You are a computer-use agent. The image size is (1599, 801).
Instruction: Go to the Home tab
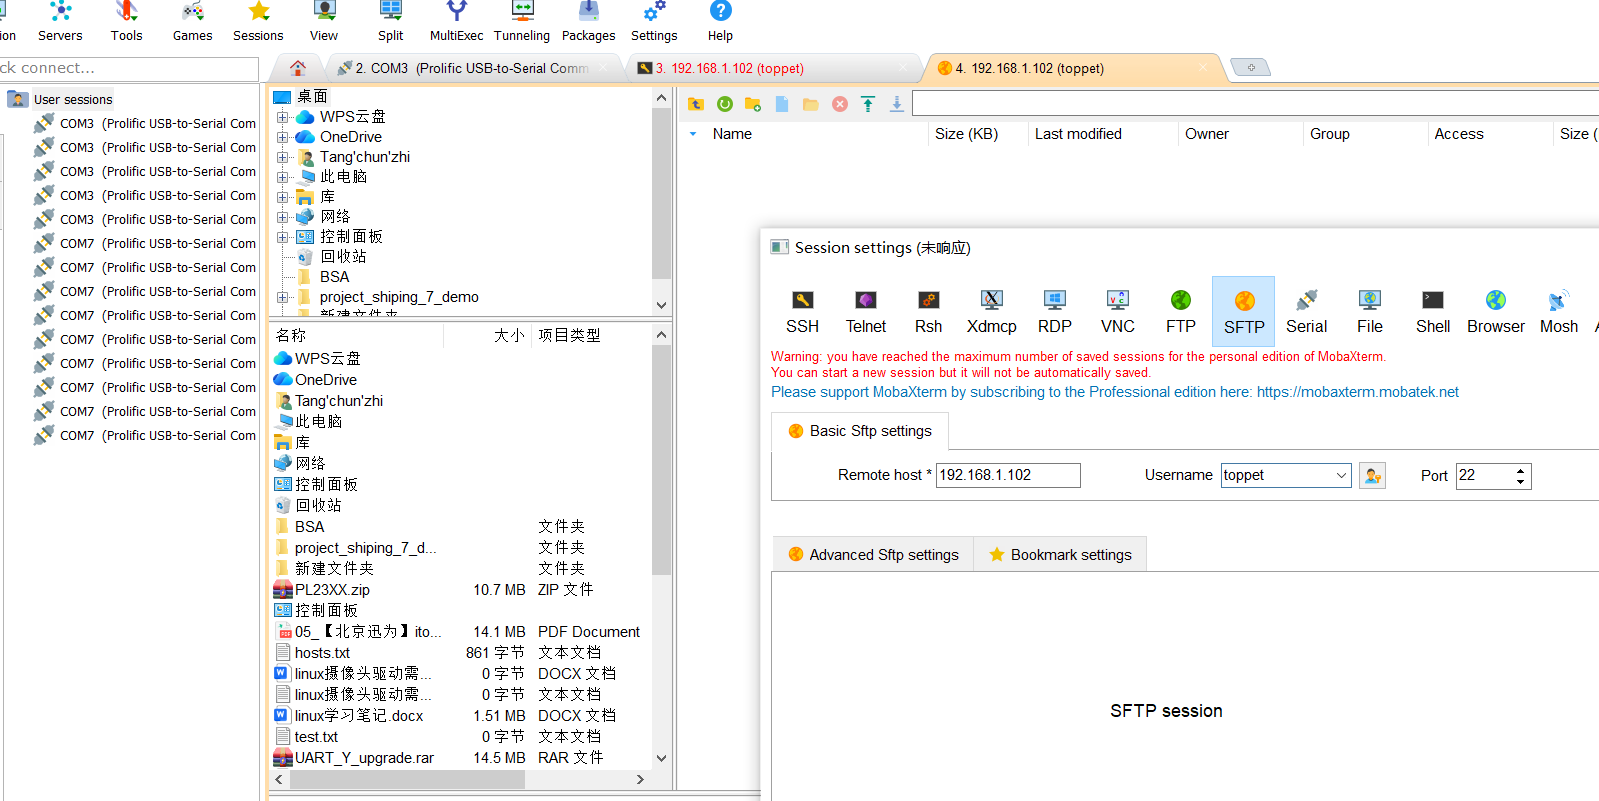(297, 68)
